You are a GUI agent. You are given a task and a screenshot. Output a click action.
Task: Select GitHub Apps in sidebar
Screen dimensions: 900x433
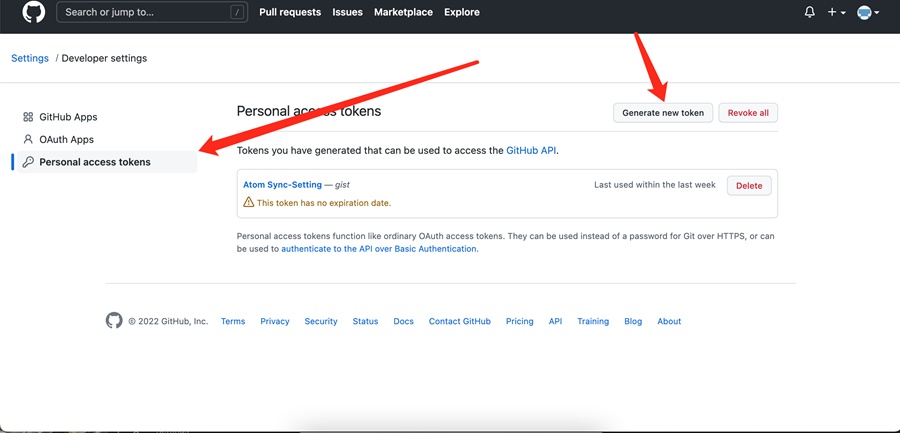68,117
